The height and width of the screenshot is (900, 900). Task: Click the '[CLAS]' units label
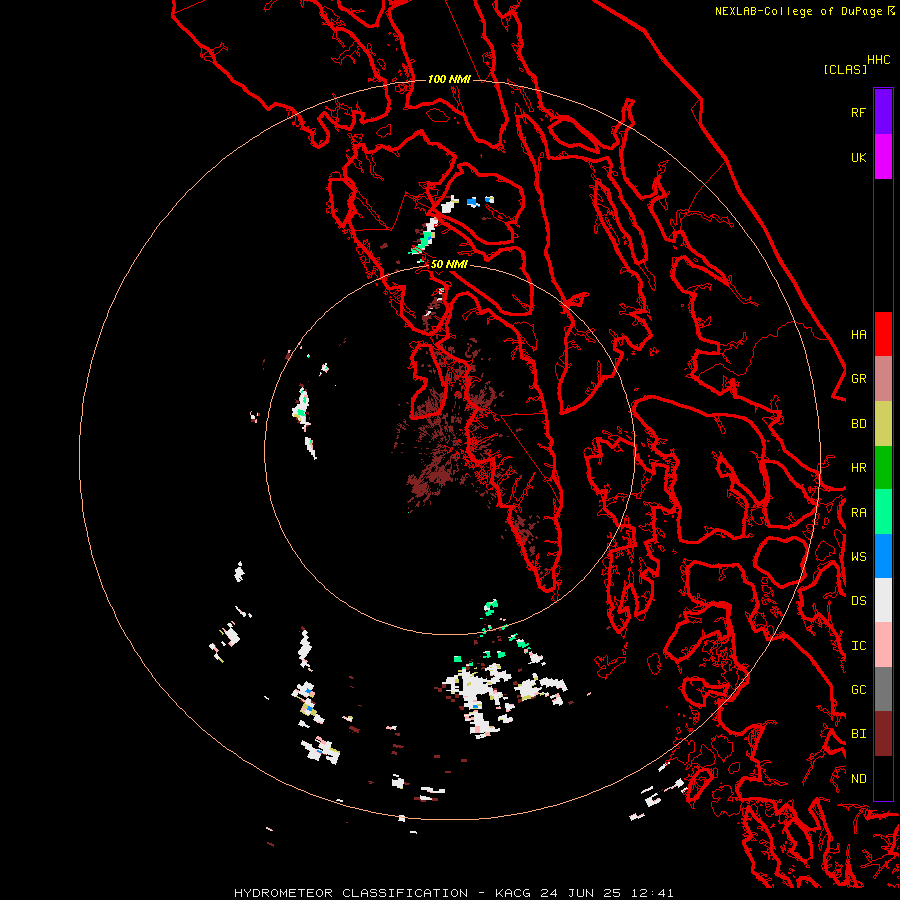845,69
